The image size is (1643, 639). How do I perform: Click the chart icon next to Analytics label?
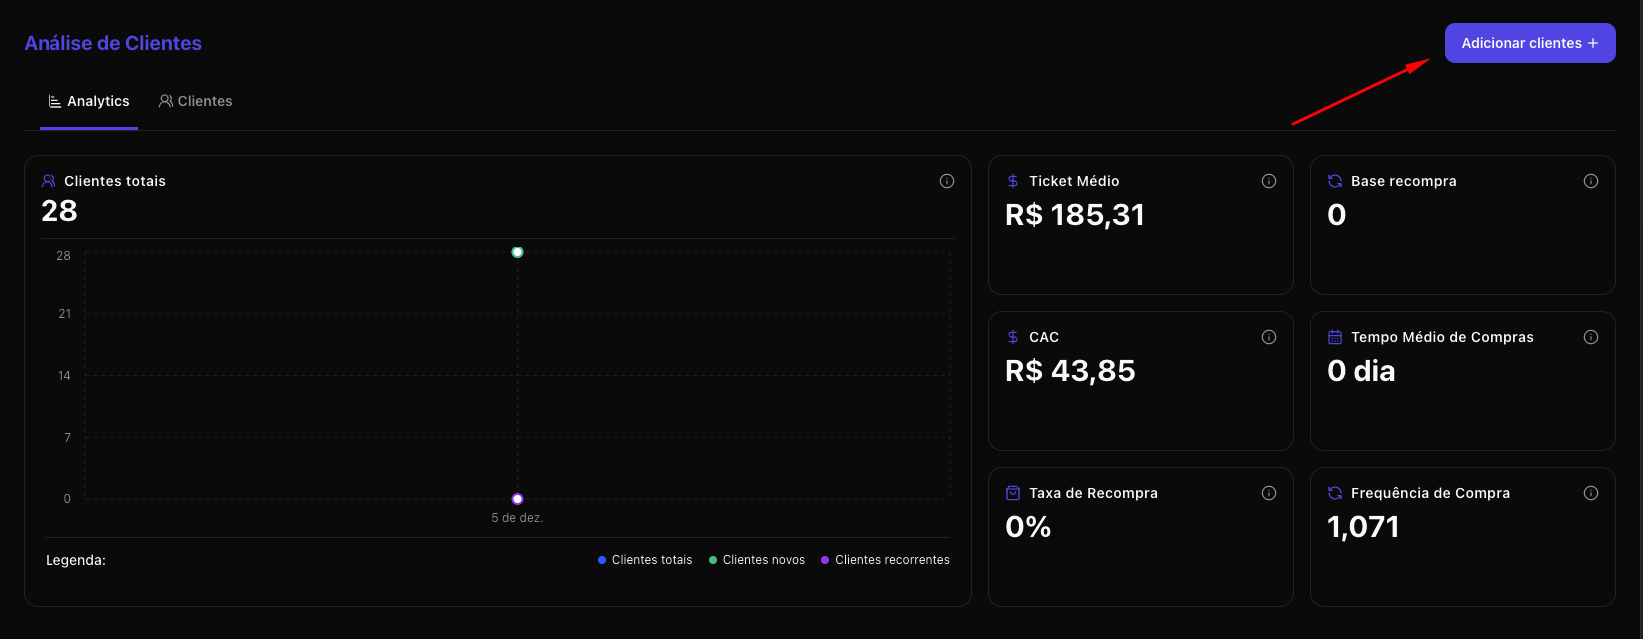(52, 101)
